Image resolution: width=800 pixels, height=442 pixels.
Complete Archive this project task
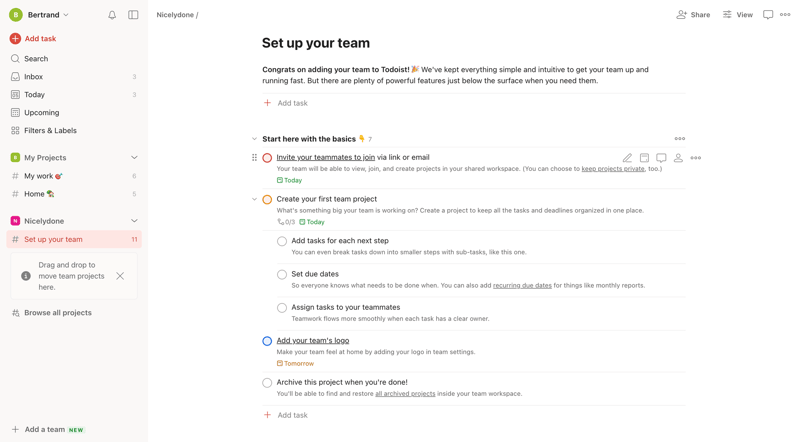(x=267, y=383)
